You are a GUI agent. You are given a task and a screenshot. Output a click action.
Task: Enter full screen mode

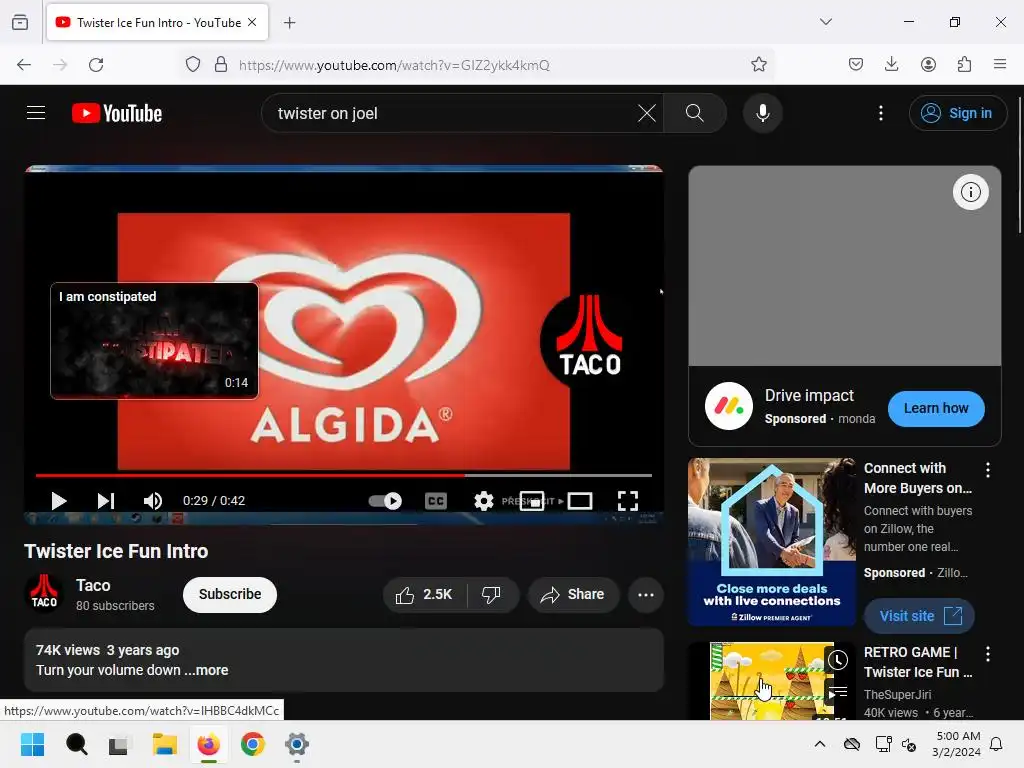628,501
